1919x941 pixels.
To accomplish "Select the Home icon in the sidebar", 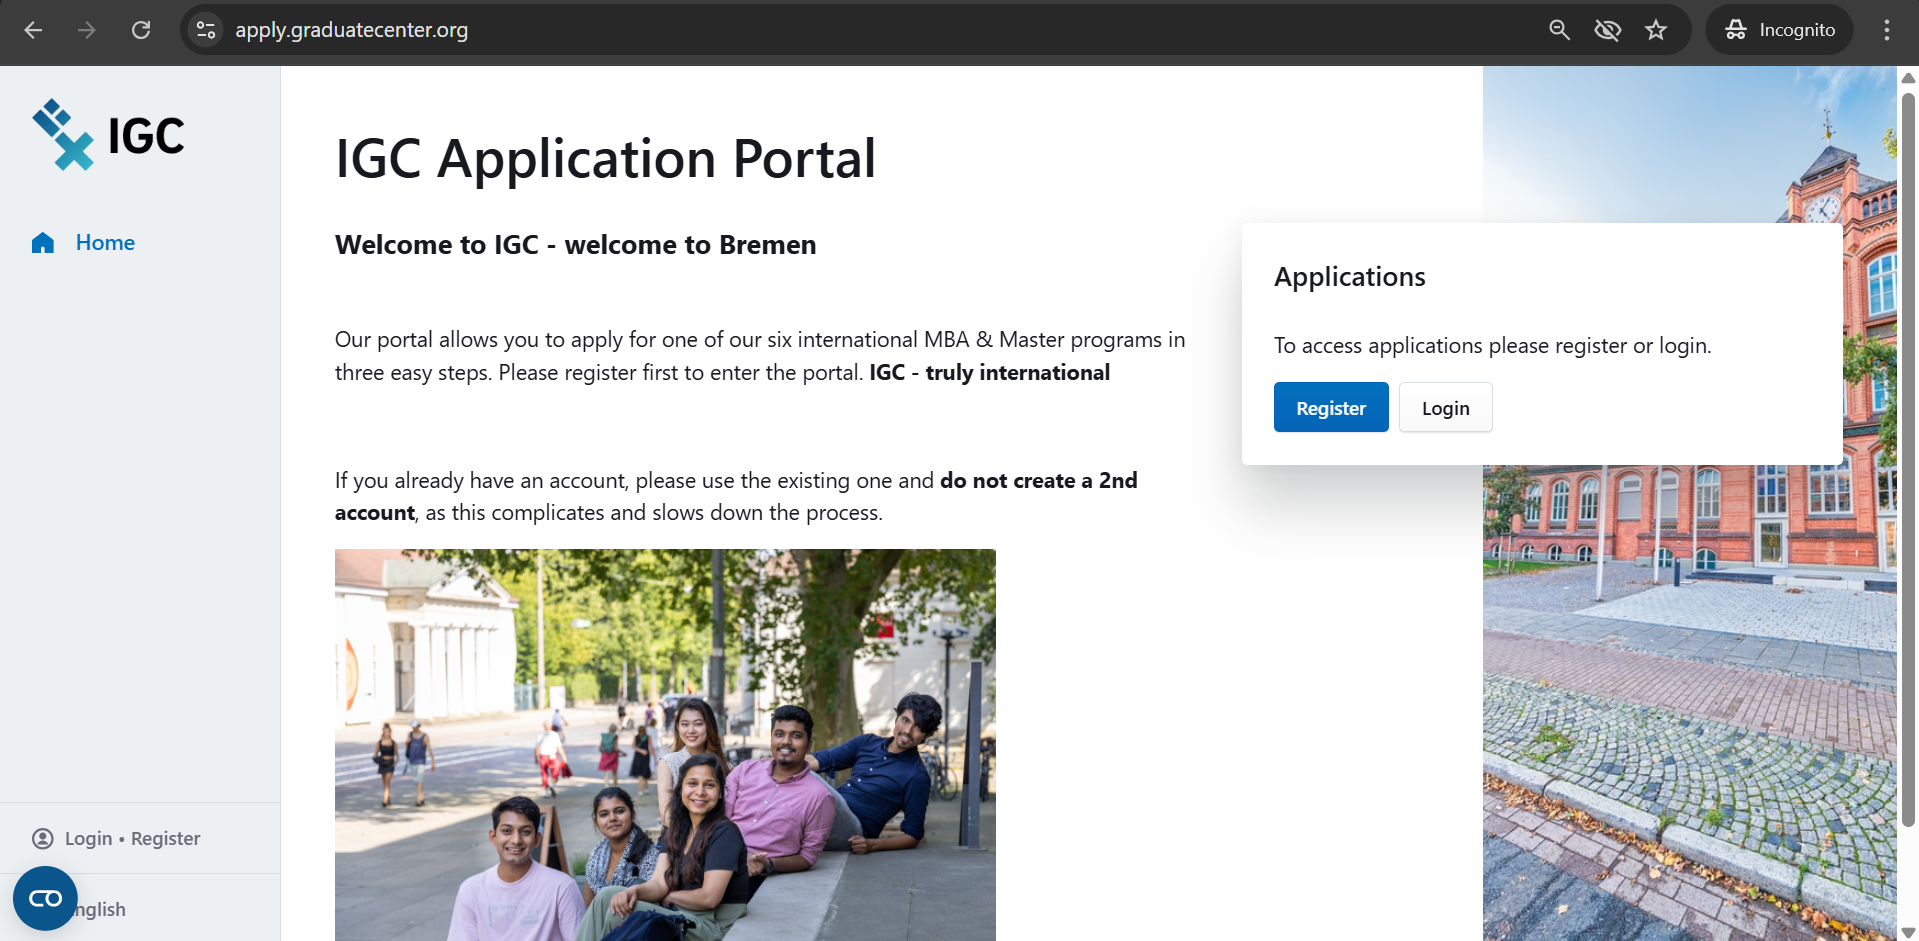I will click(42, 242).
